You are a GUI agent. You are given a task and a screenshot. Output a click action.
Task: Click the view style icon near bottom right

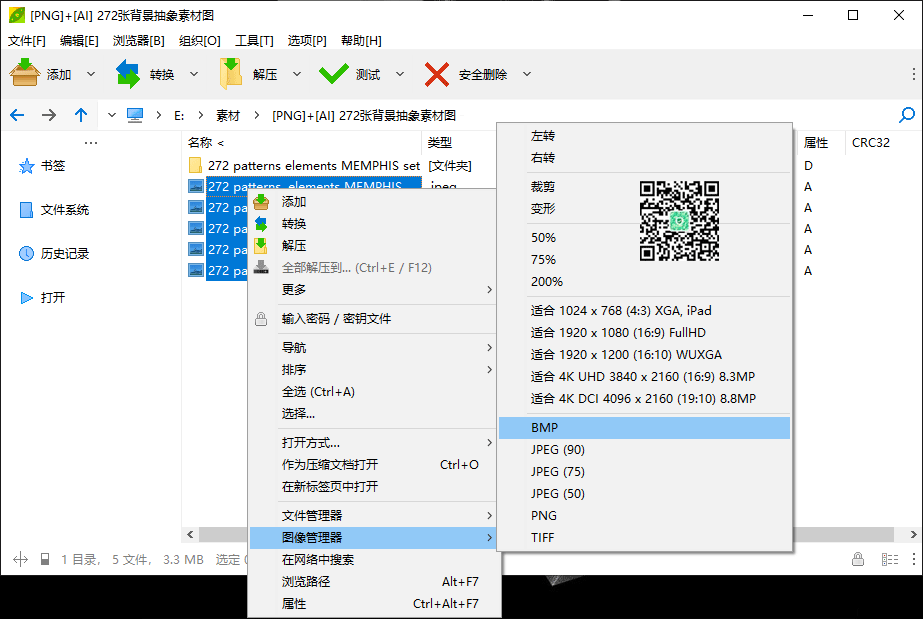point(891,559)
